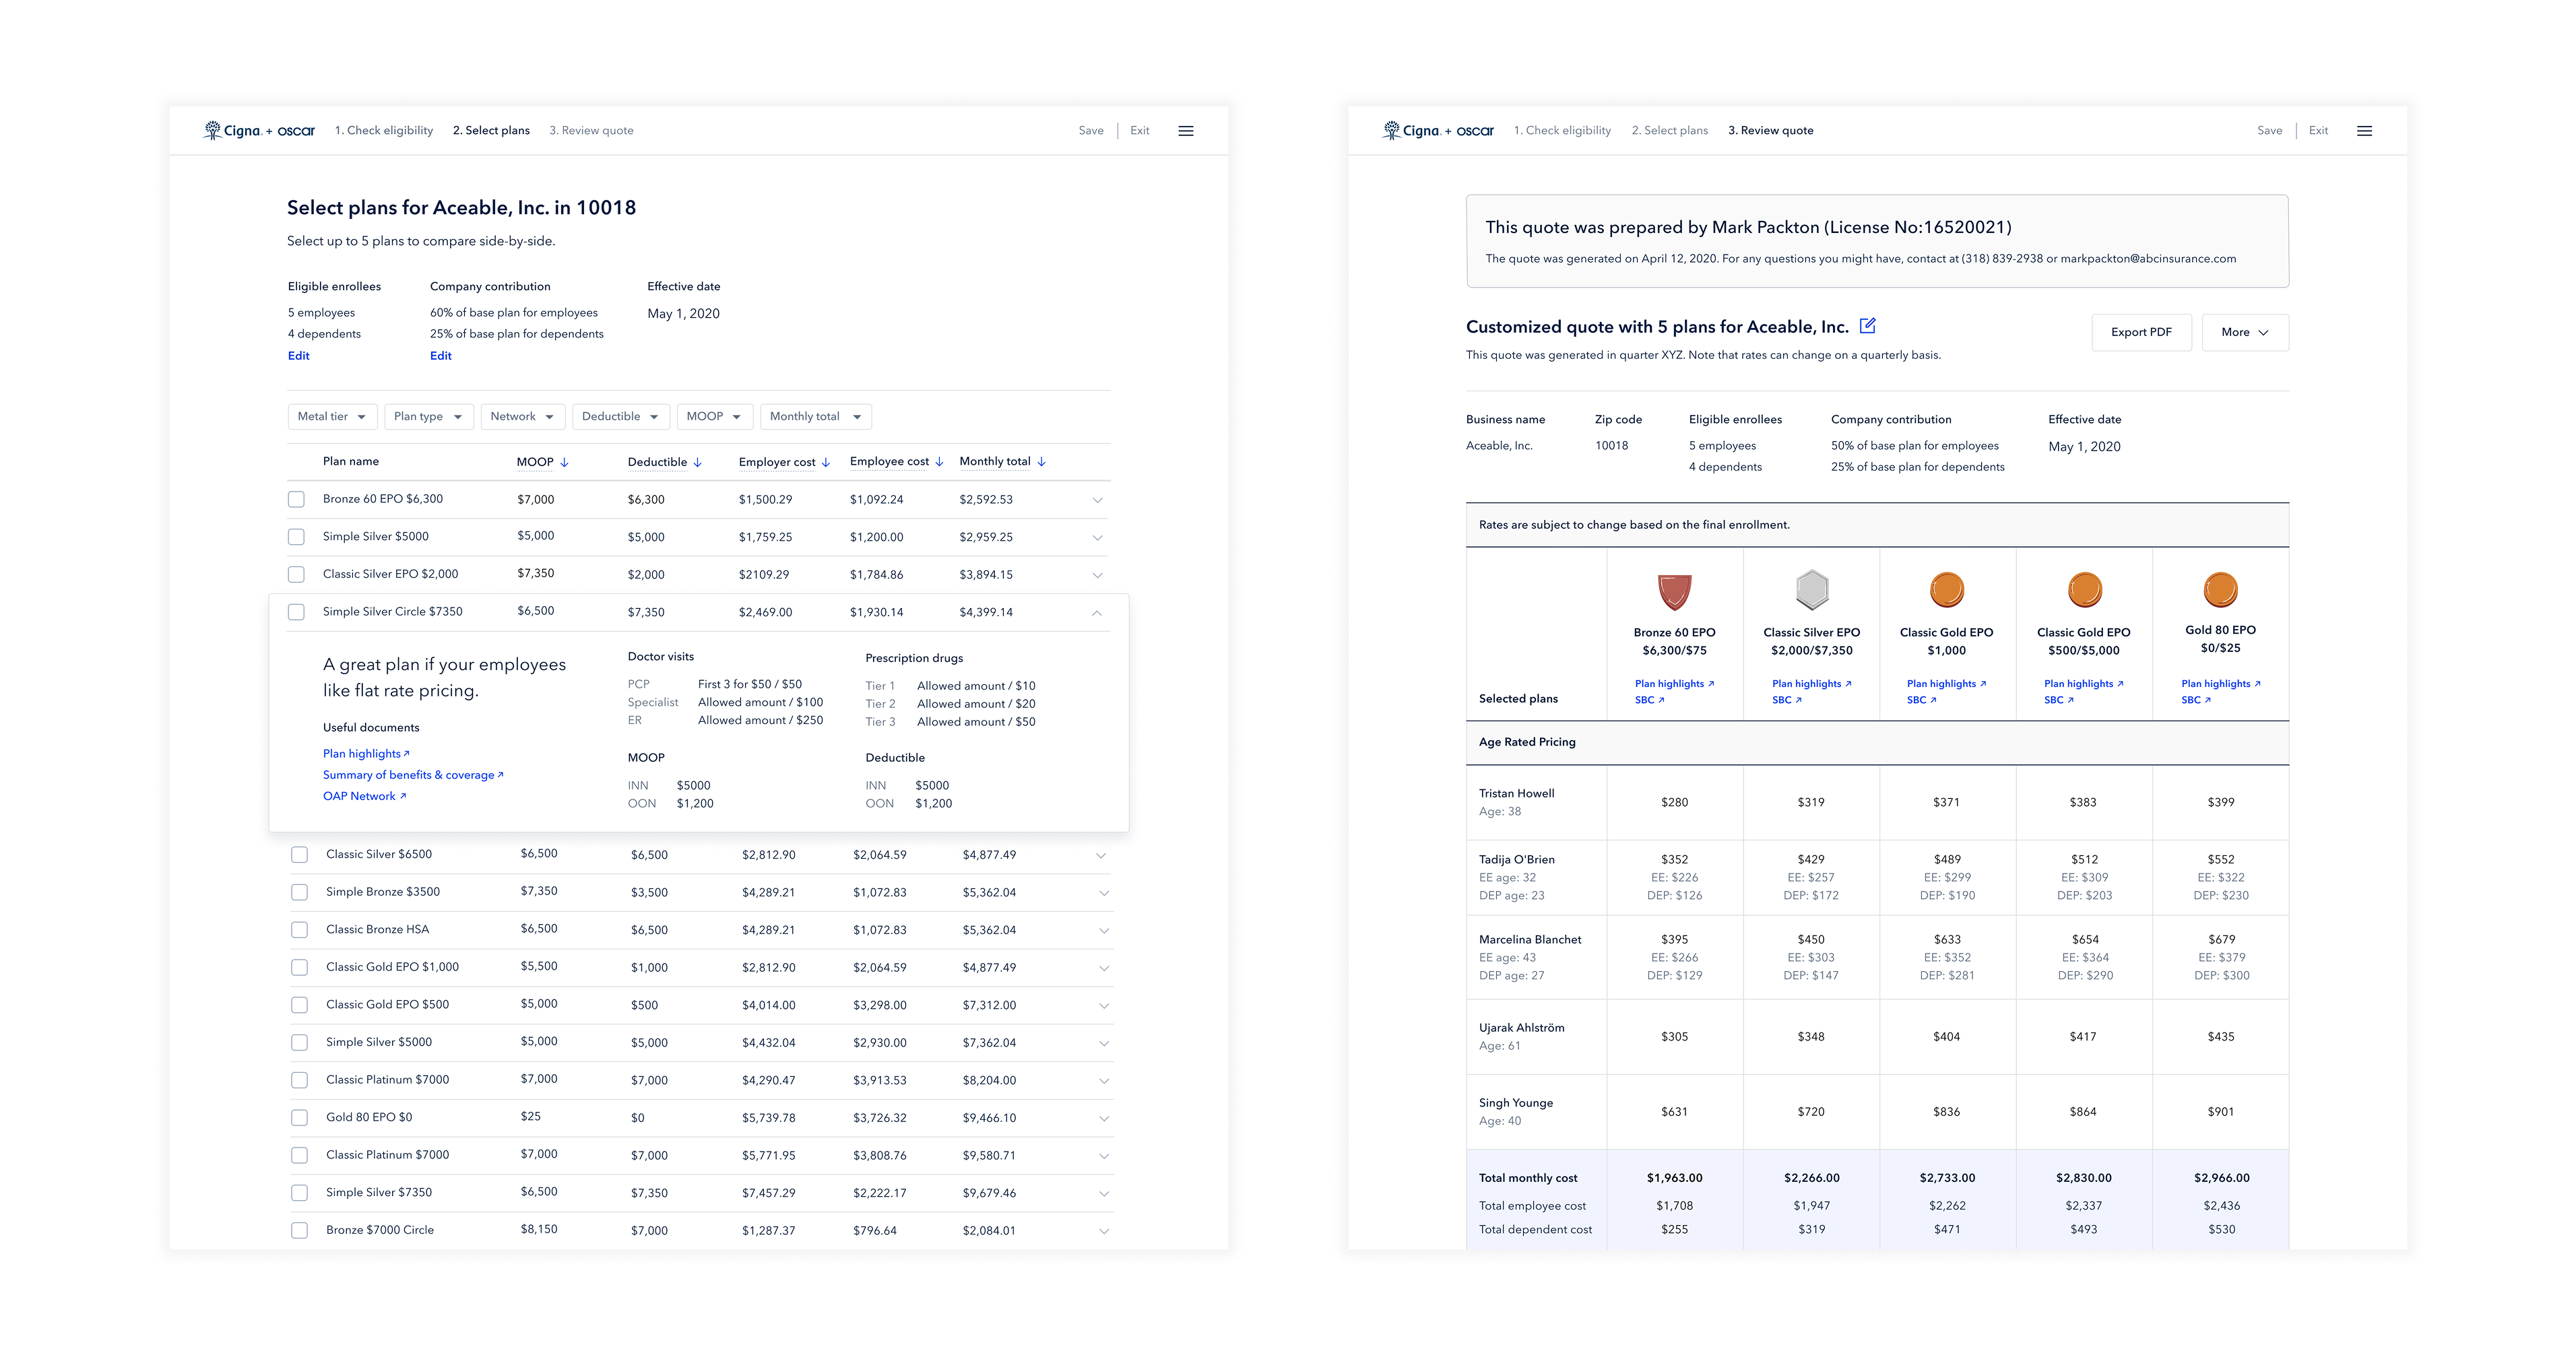This screenshot has height=1355, width=2576.
Task: Click the Gold 80 EPO medal icon
Action: 2220,590
